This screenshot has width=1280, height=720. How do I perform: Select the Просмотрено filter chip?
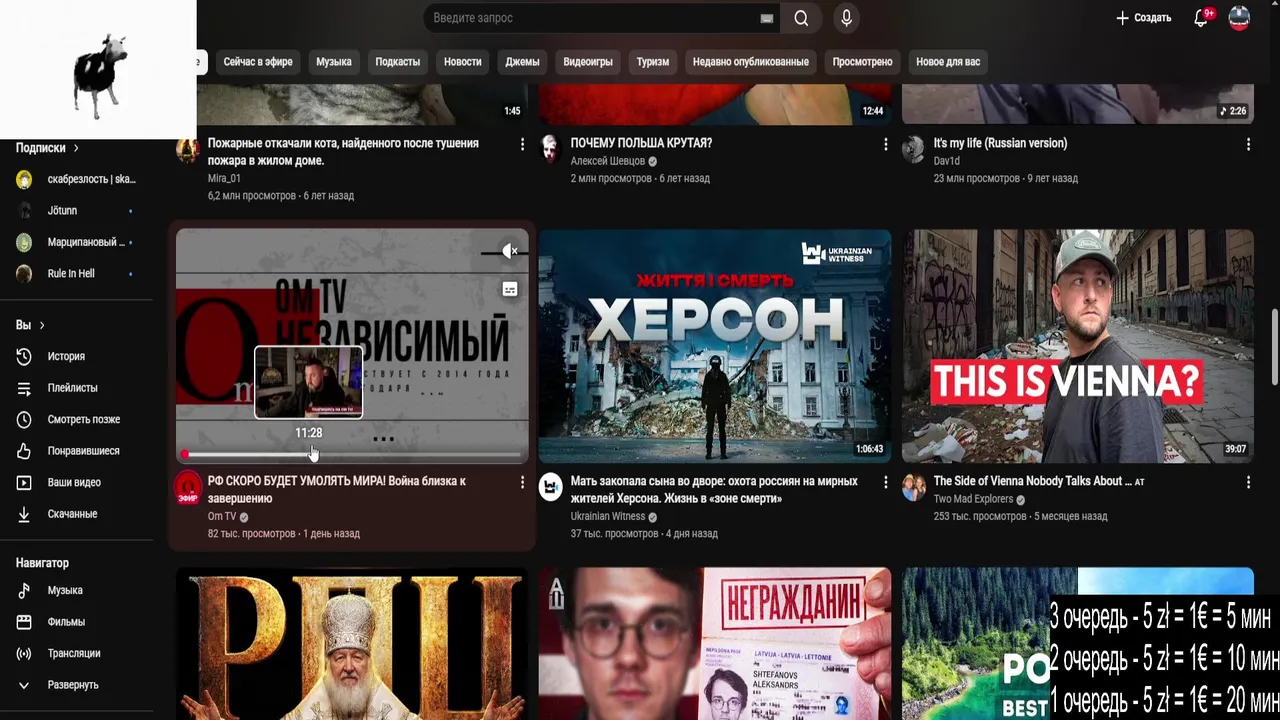pyautogui.click(x=862, y=62)
